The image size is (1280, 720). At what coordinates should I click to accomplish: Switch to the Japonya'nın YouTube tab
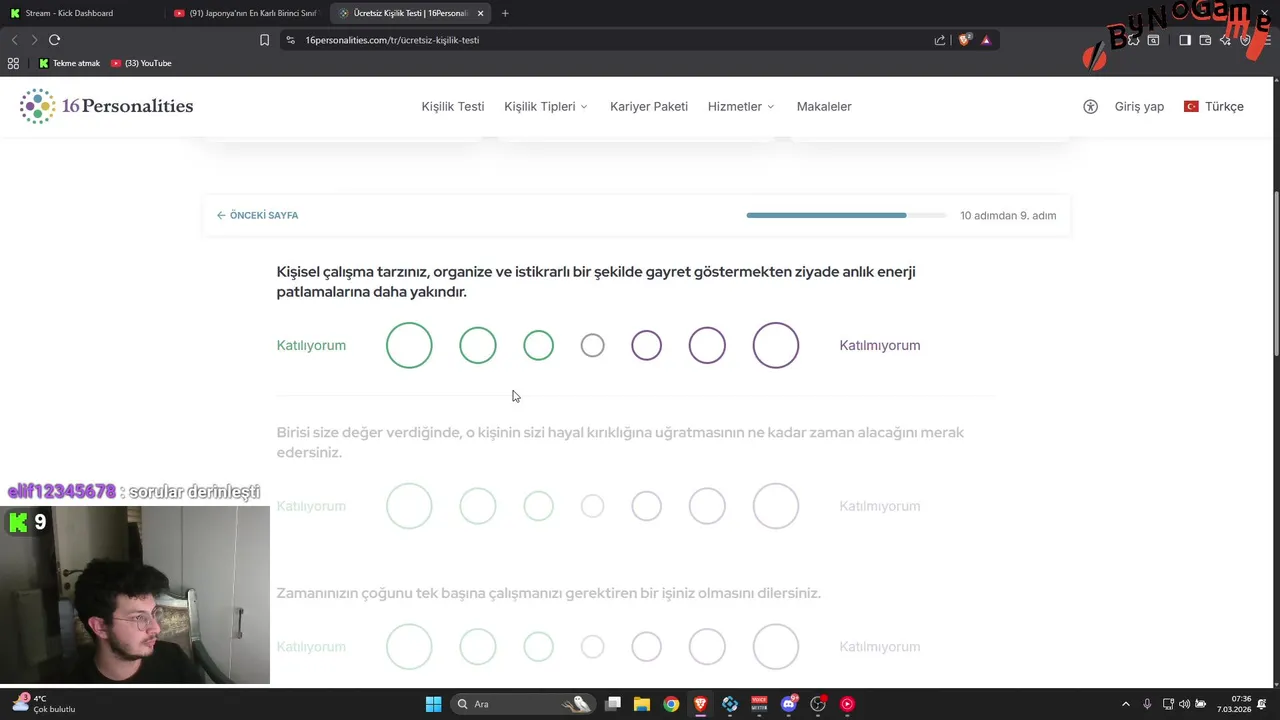pyautogui.click(x=245, y=13)
